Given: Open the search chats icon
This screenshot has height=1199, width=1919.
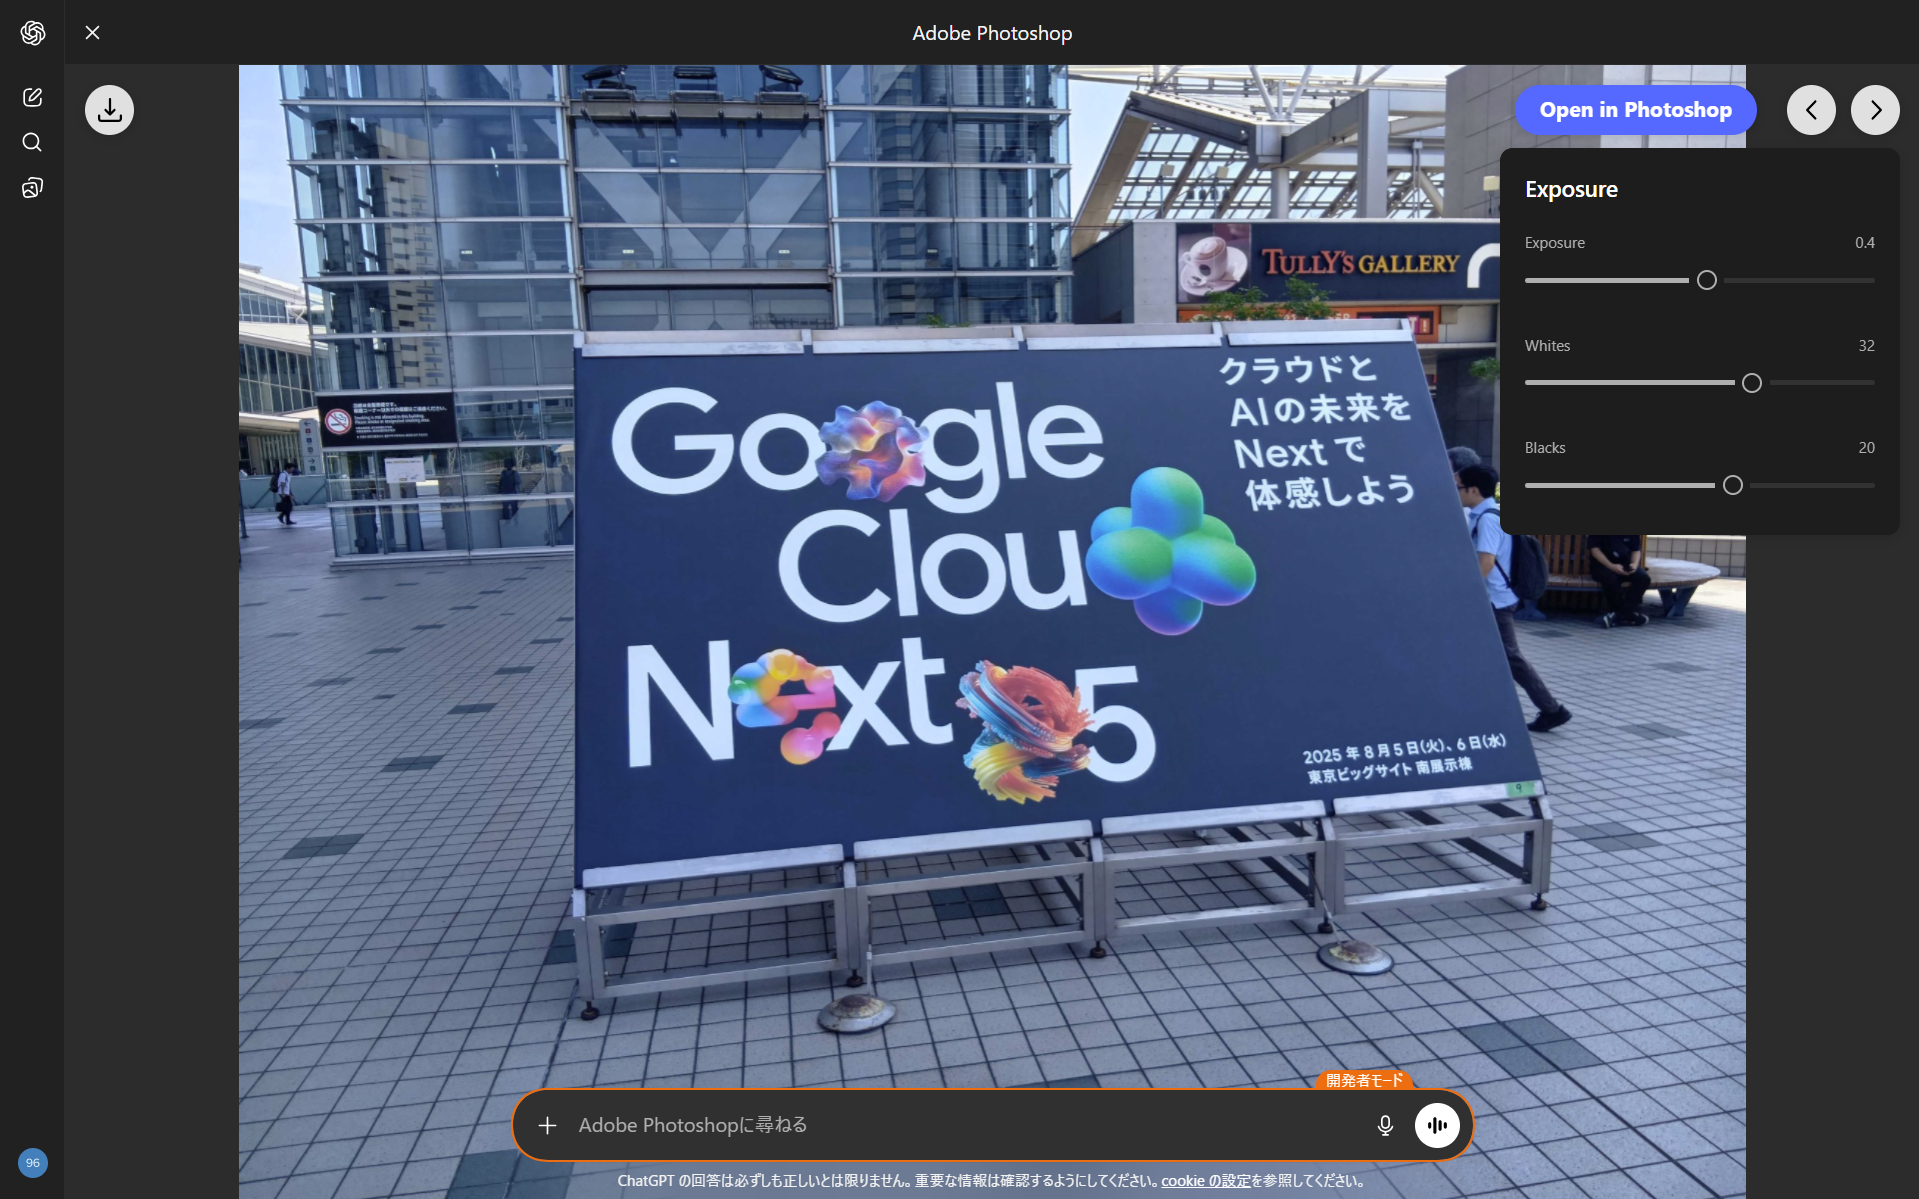Looking at the screenshot, I should (32, 142).
